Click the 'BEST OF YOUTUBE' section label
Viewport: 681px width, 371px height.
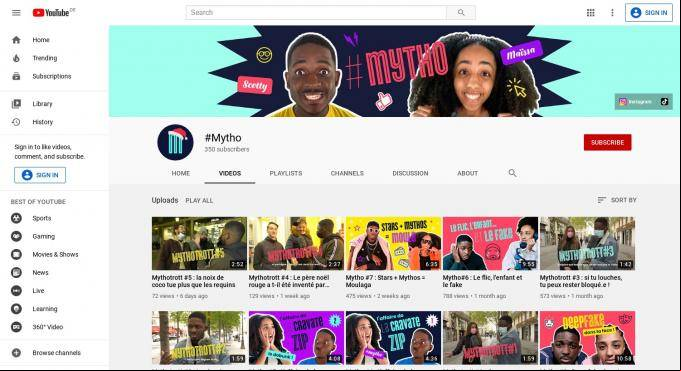tap(38, 202)
